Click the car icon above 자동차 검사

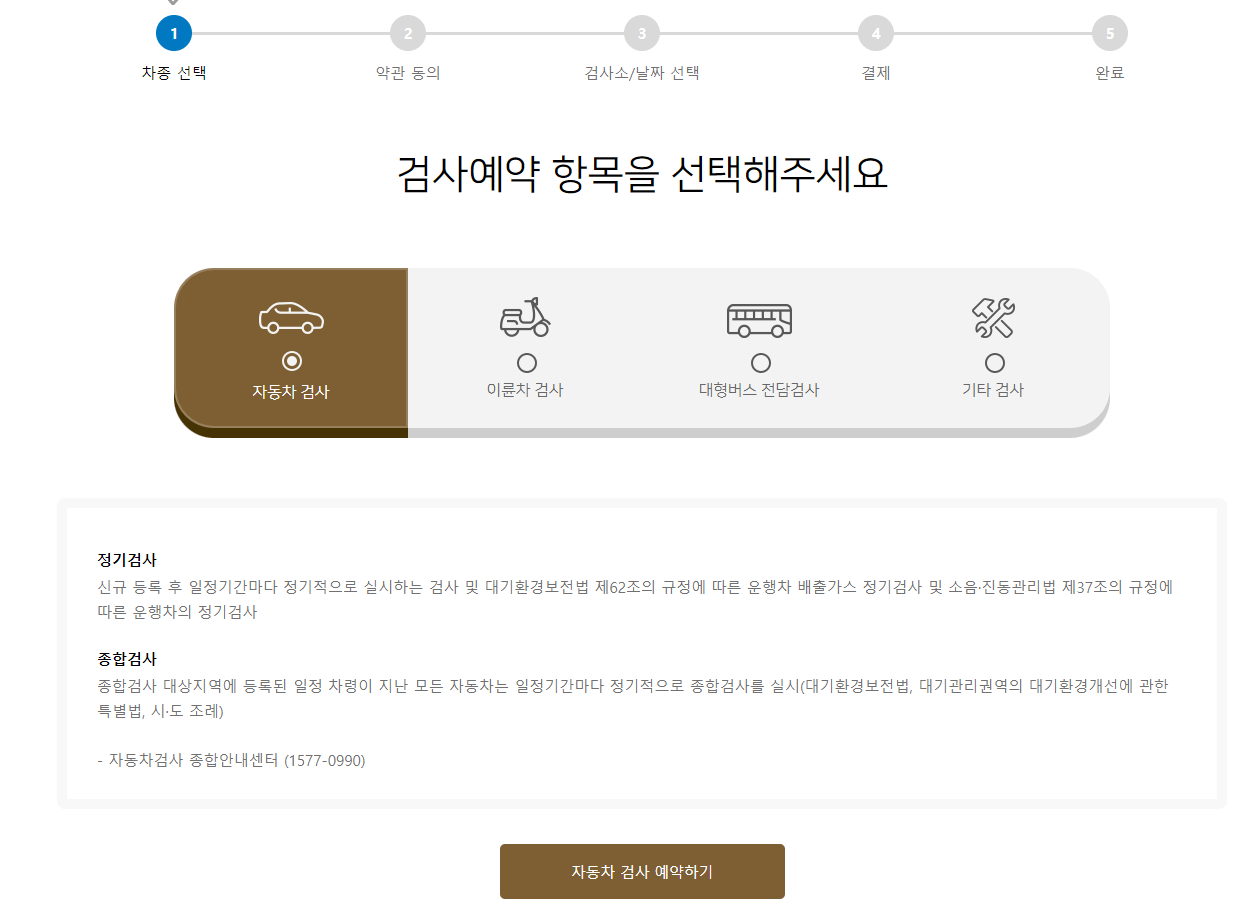coord(291,316)
